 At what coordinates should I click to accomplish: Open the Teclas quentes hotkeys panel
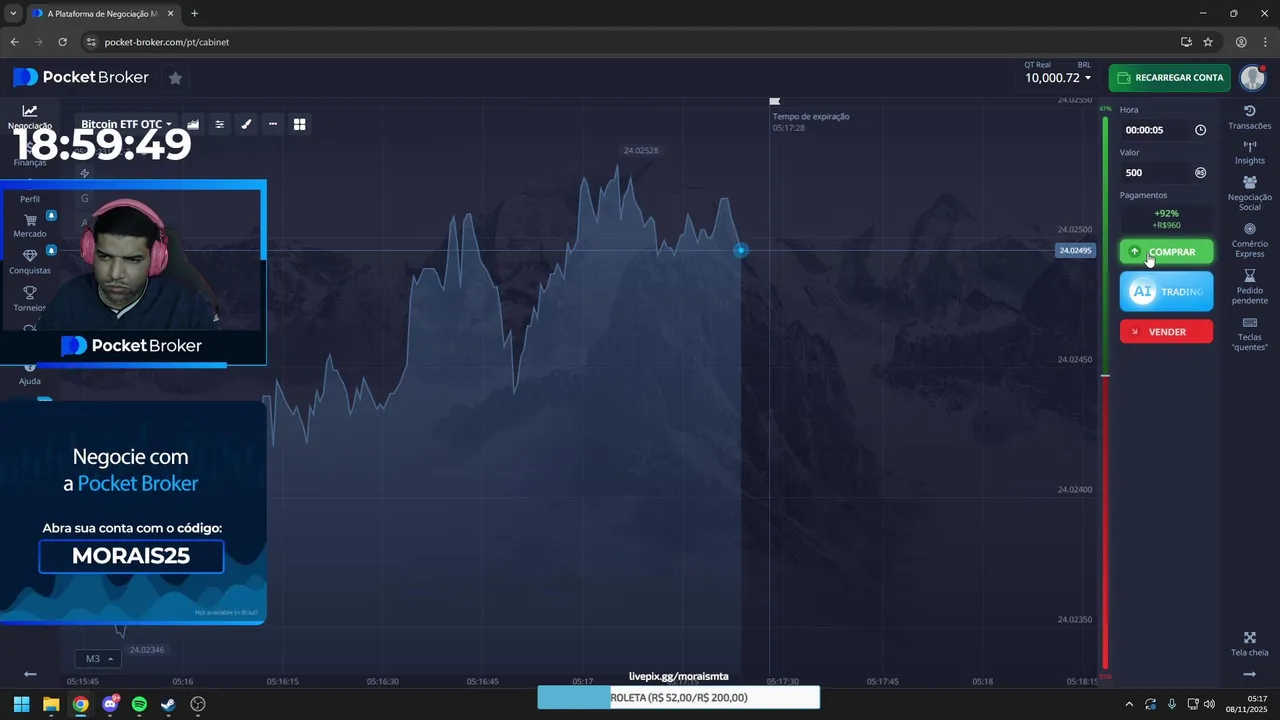[1250, 335]
